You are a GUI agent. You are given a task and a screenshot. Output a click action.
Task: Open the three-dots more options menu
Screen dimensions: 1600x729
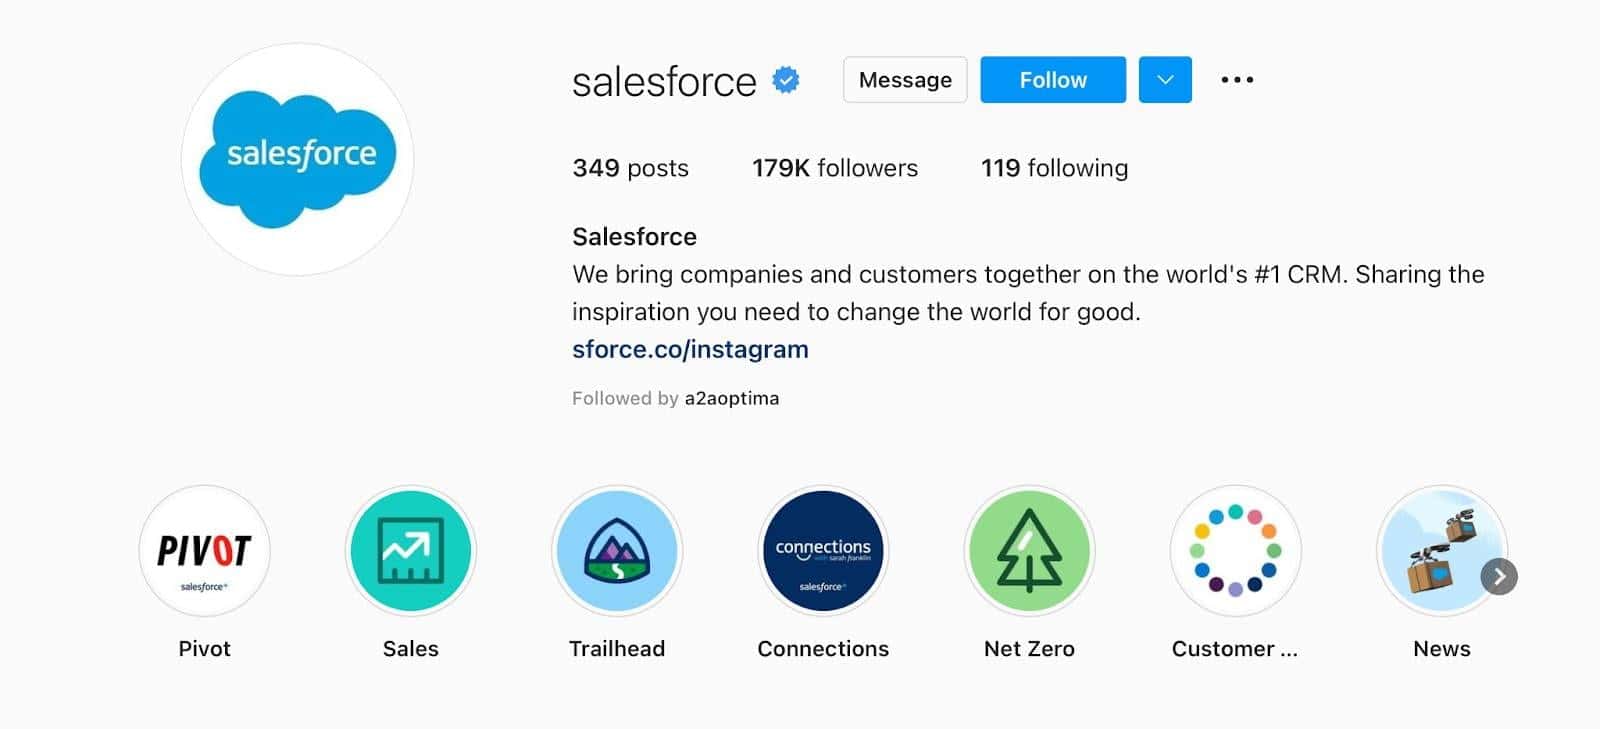click(1237, 80)
